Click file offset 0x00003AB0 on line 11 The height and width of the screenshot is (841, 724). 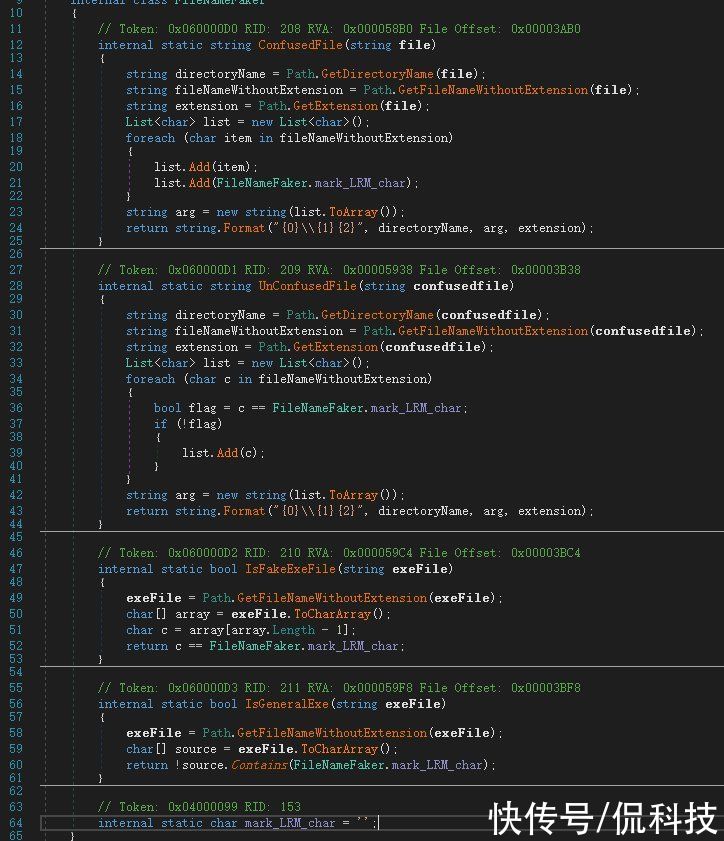point(545,29)
